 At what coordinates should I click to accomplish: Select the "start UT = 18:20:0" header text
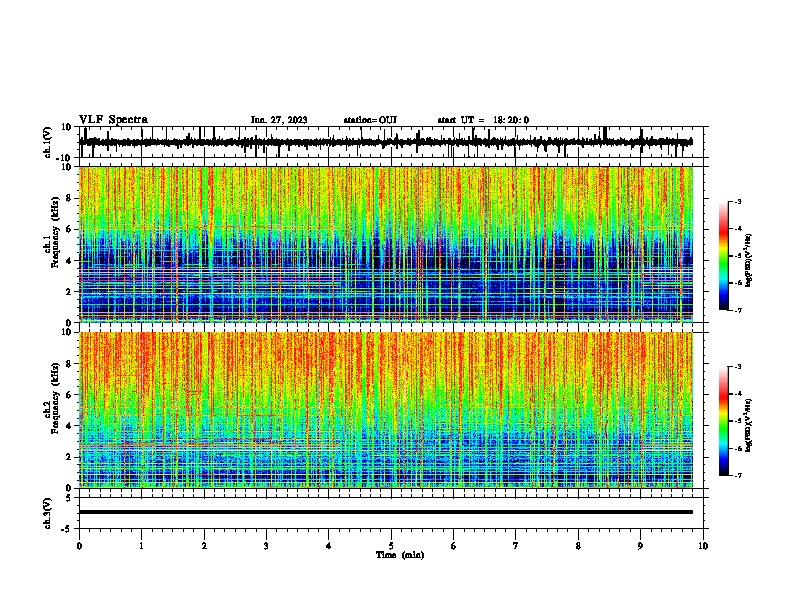tap(483, 120)
